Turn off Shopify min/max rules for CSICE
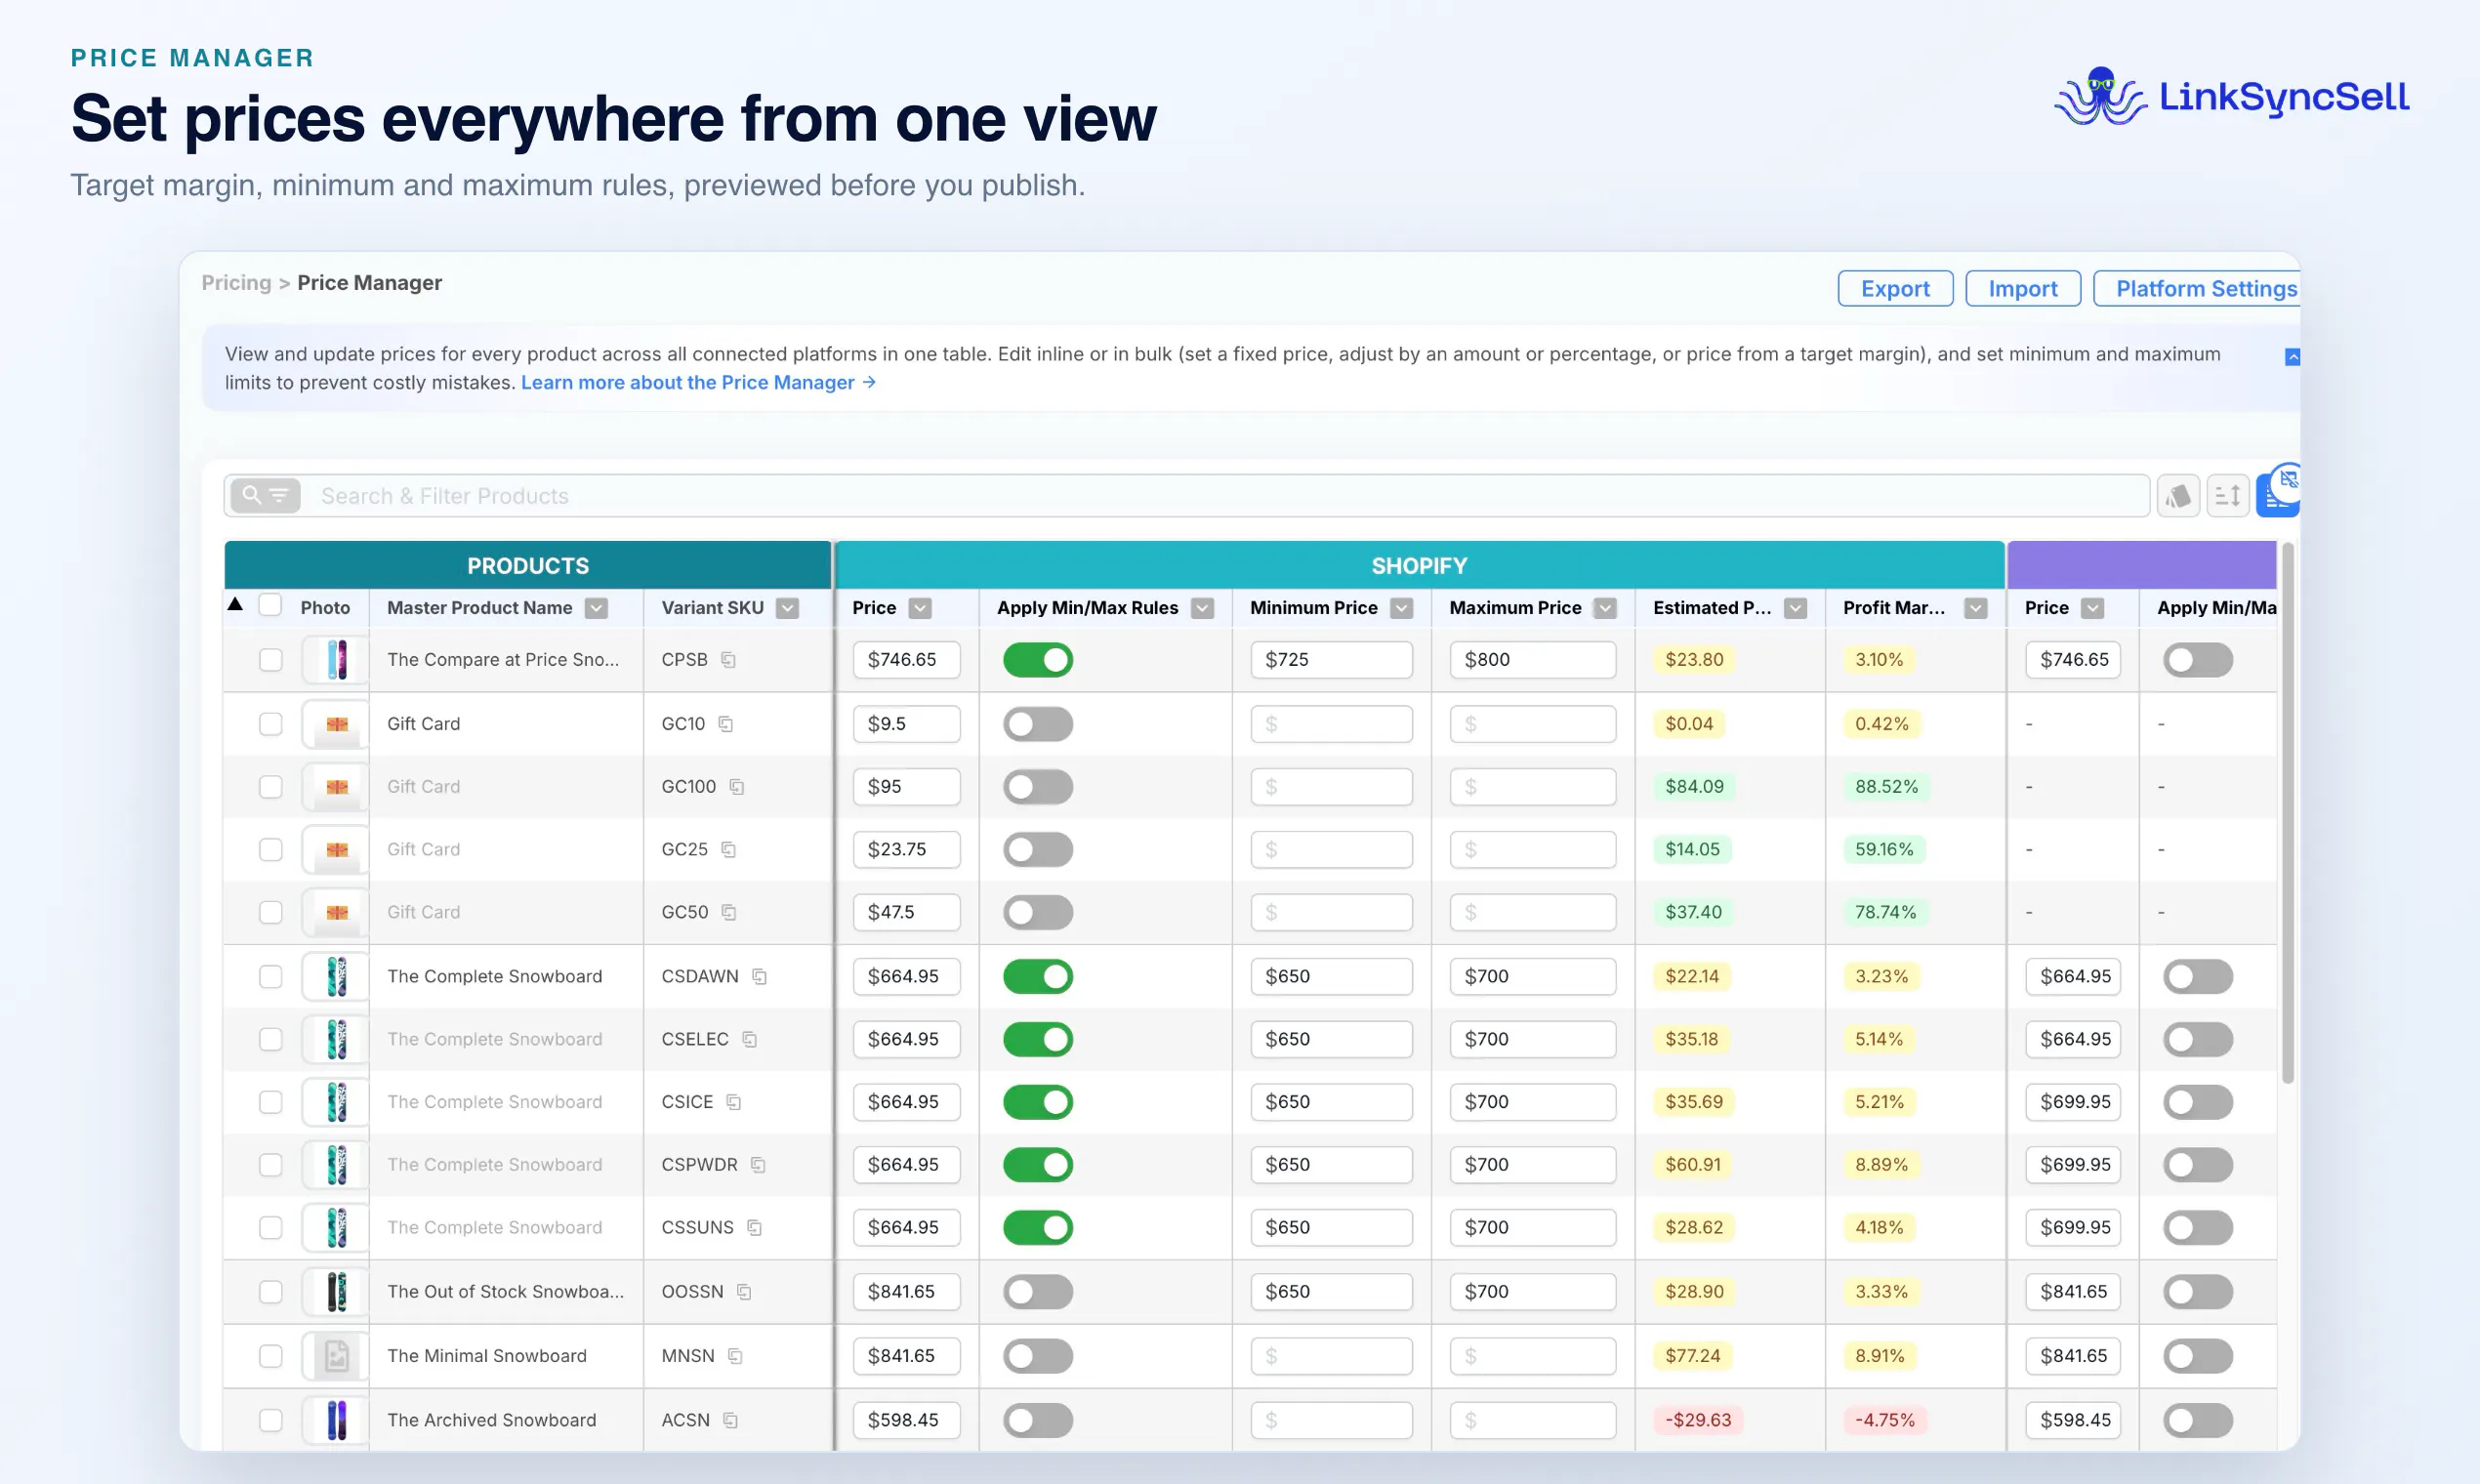 (x=1038, y=1102)
